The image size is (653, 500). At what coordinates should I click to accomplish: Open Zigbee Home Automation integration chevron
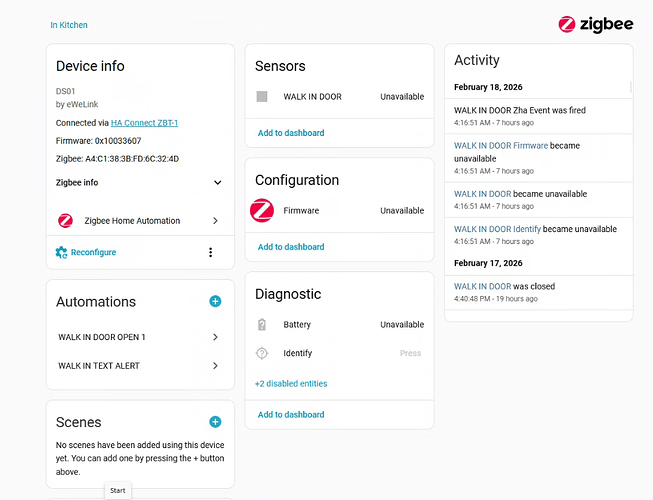tap(215, 221)
